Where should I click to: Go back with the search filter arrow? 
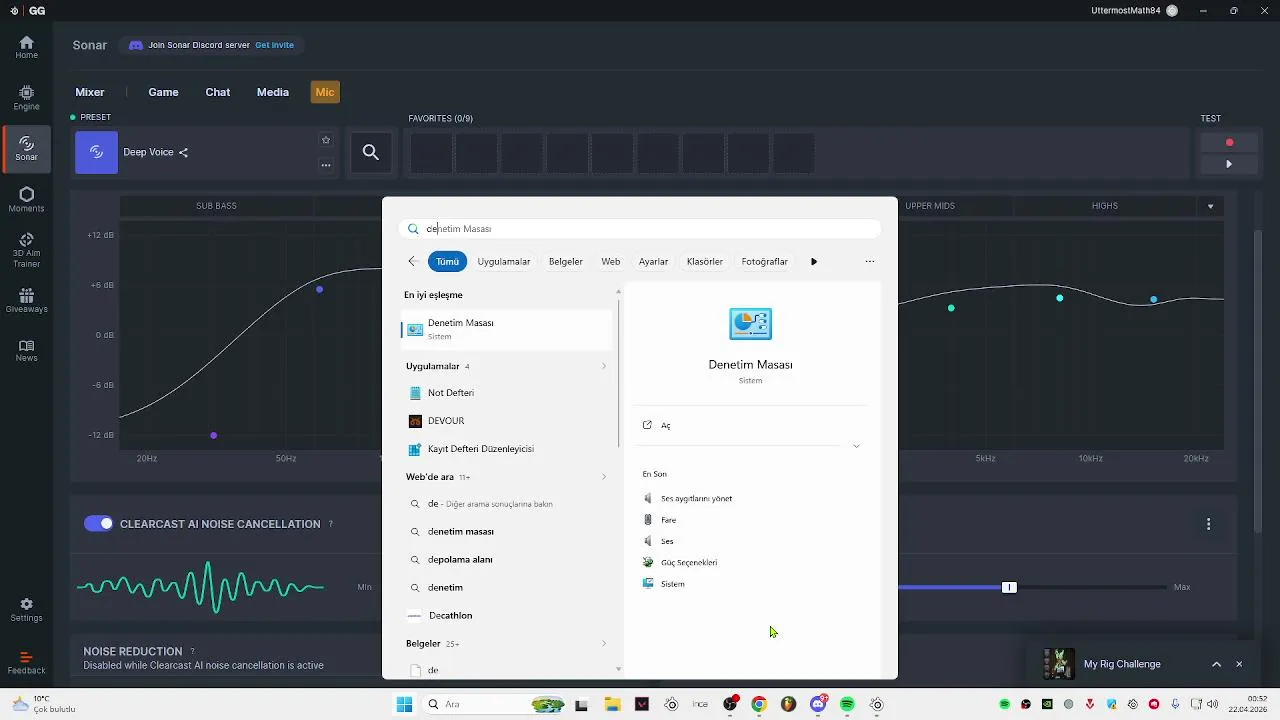point(412,261)
